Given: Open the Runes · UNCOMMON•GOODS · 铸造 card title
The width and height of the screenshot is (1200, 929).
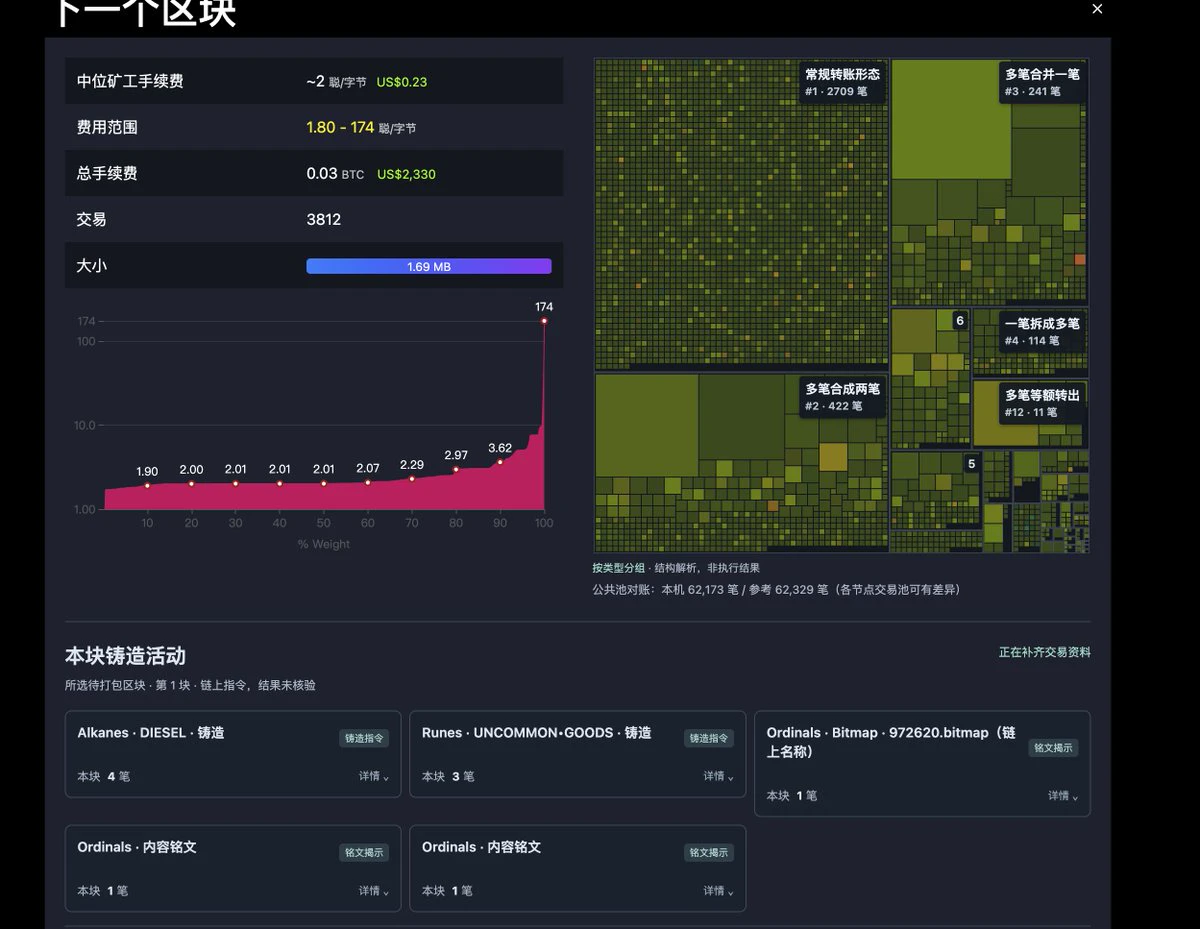Looking at the screenshot, I should [537, 733].
